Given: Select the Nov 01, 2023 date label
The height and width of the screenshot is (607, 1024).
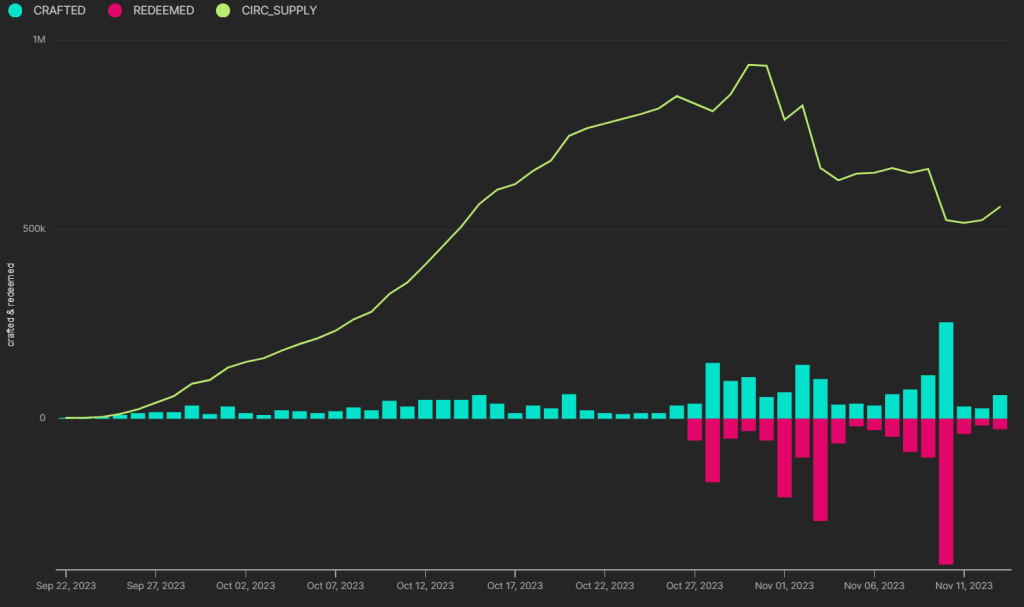Looking at the screenshot, I should (785, 586).
